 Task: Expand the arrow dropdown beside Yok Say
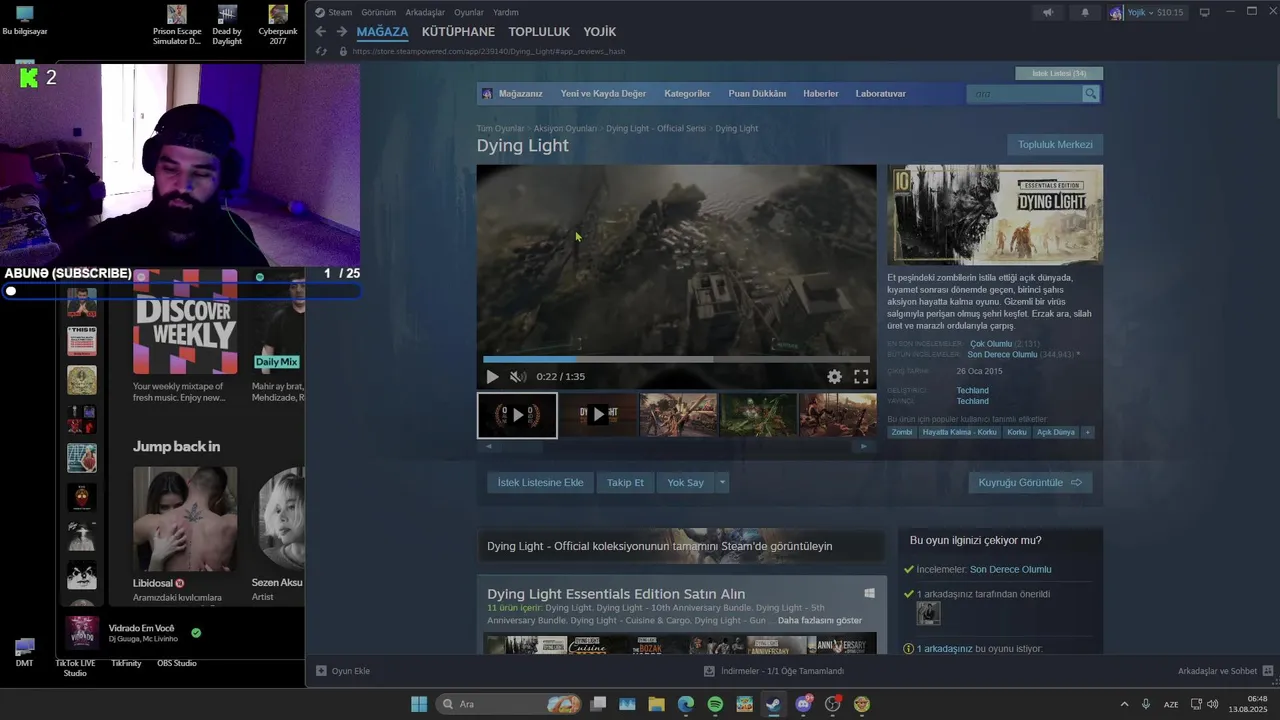pyautogui.click(x=722, y=482)
